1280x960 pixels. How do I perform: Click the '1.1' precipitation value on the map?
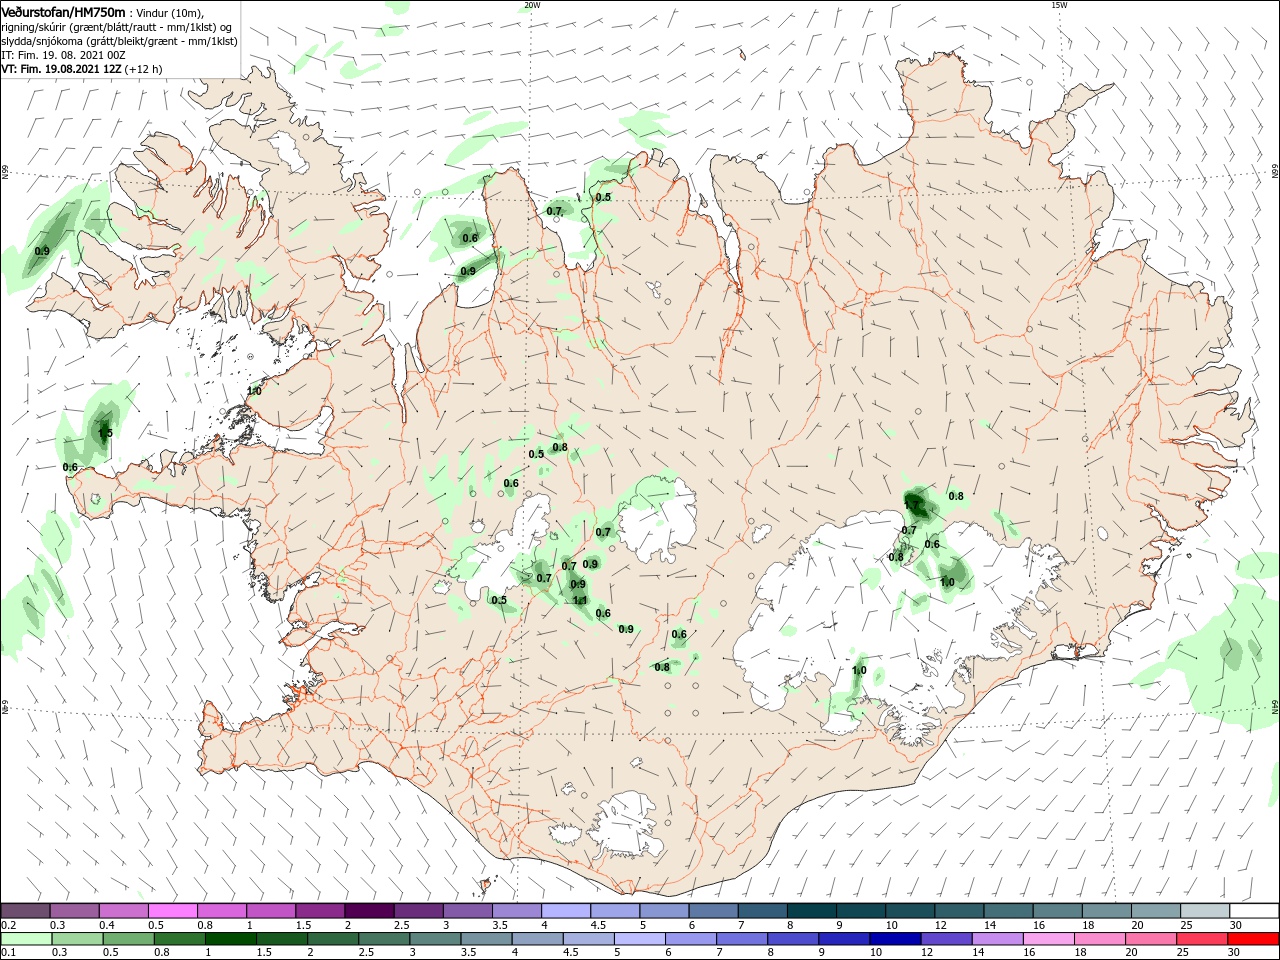click(579, 600)
